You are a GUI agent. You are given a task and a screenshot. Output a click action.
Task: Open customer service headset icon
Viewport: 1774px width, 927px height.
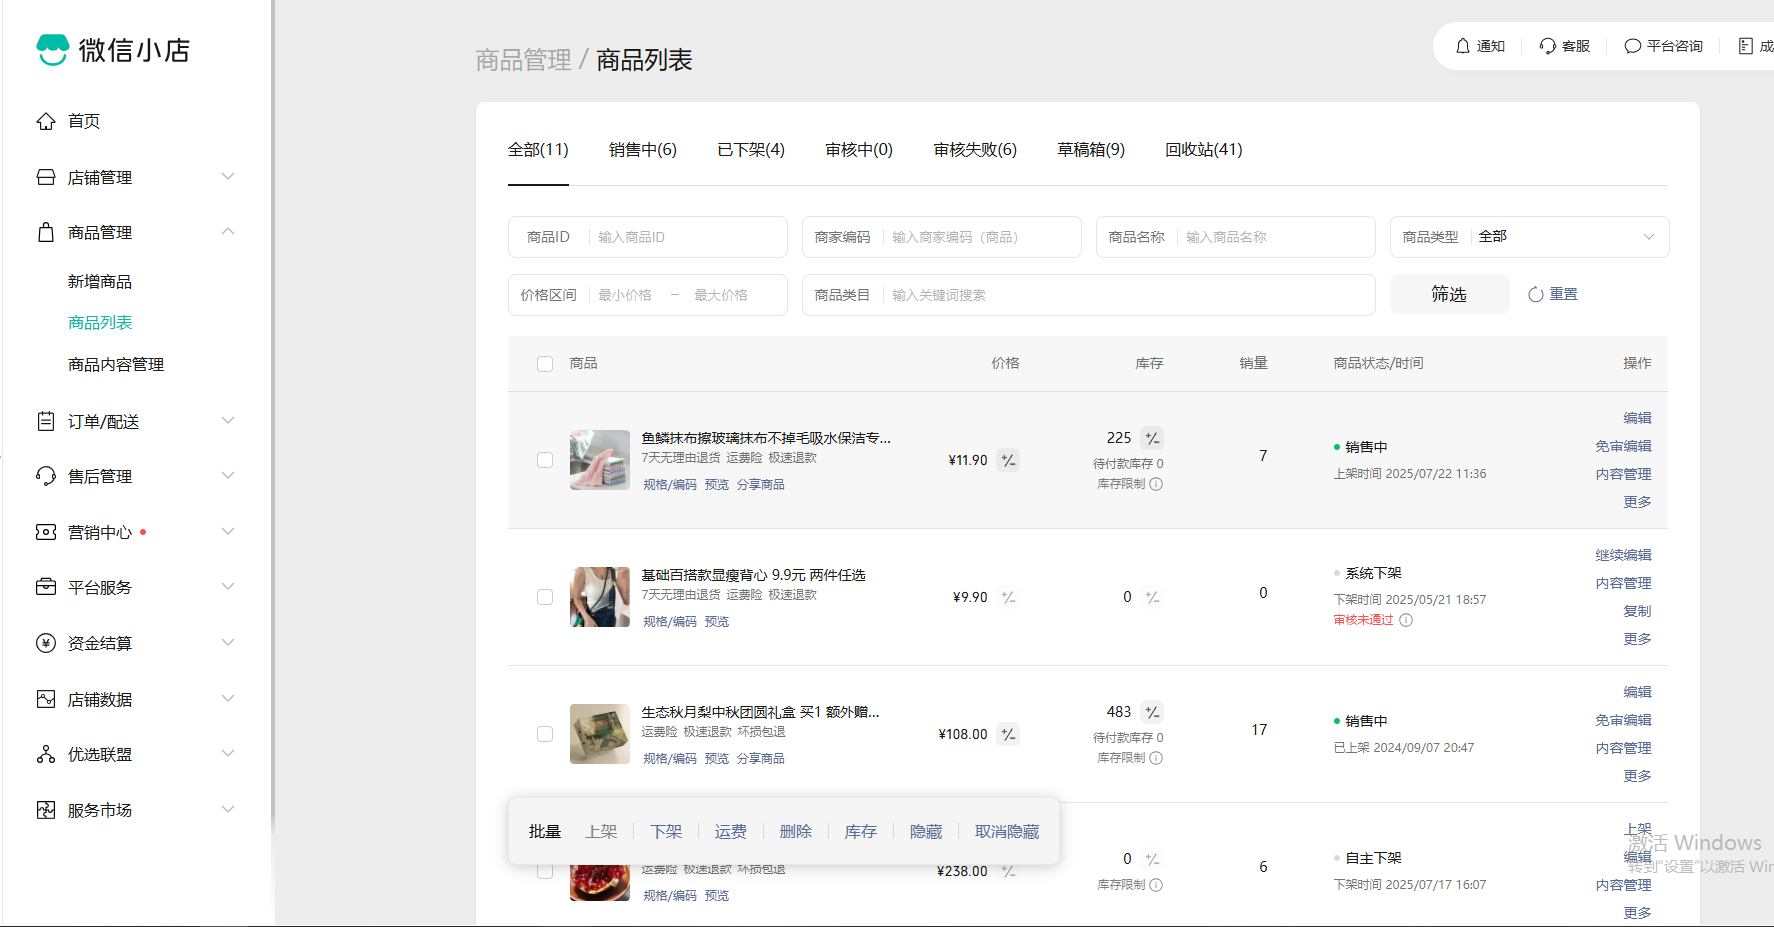pos(1547,46)
